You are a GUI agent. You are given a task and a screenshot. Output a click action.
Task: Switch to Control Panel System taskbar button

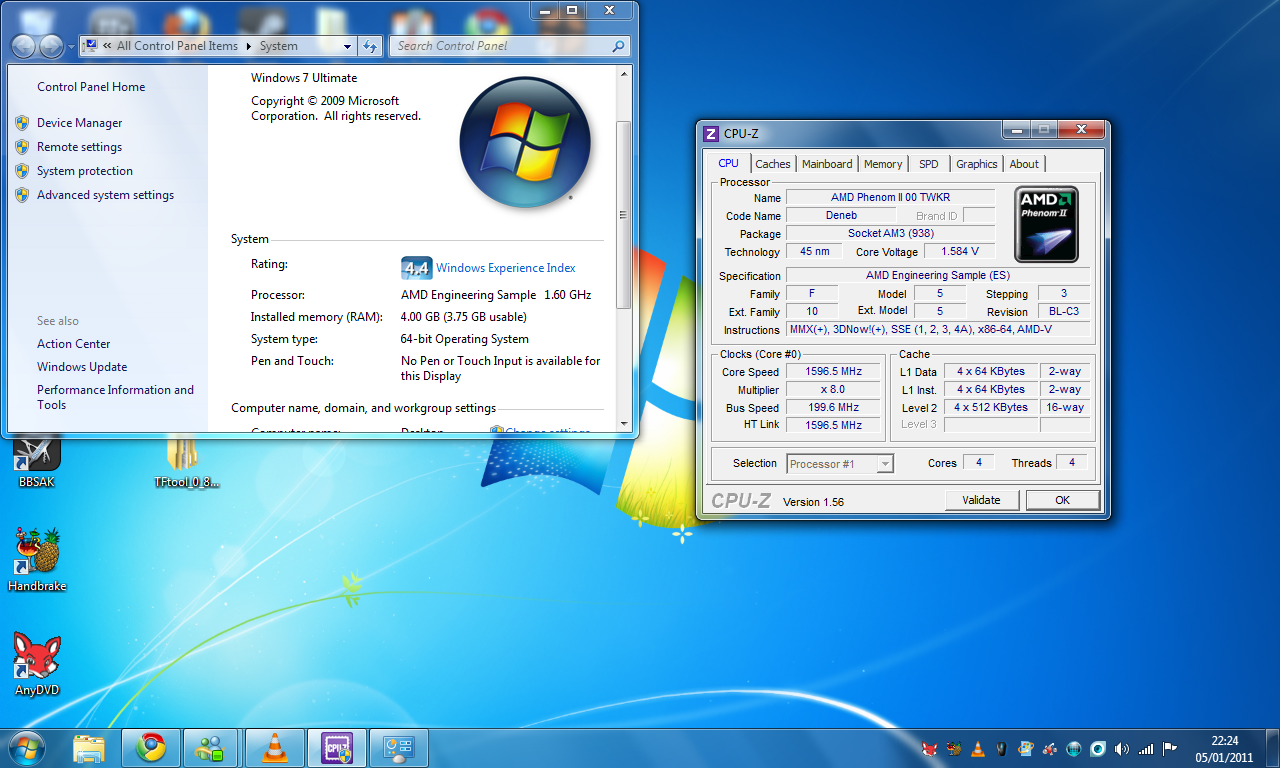tap(398, 748)
